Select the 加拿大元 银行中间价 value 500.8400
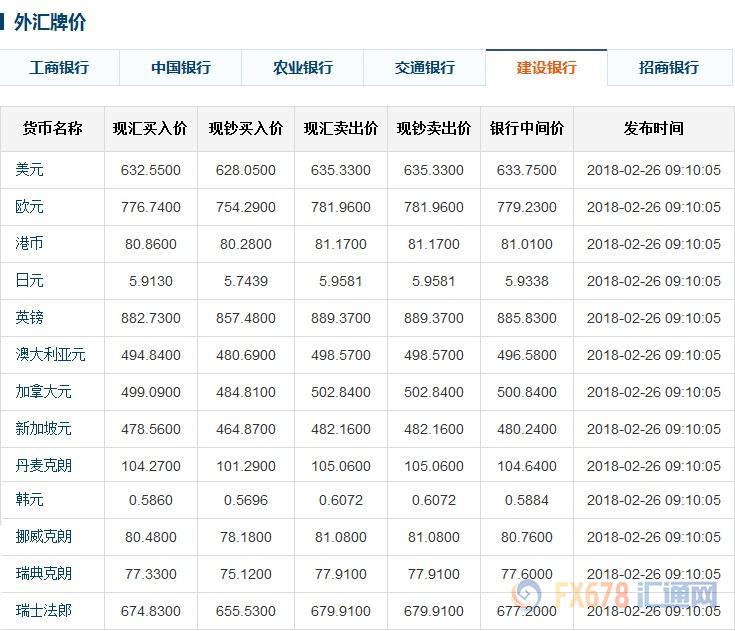 526,392
